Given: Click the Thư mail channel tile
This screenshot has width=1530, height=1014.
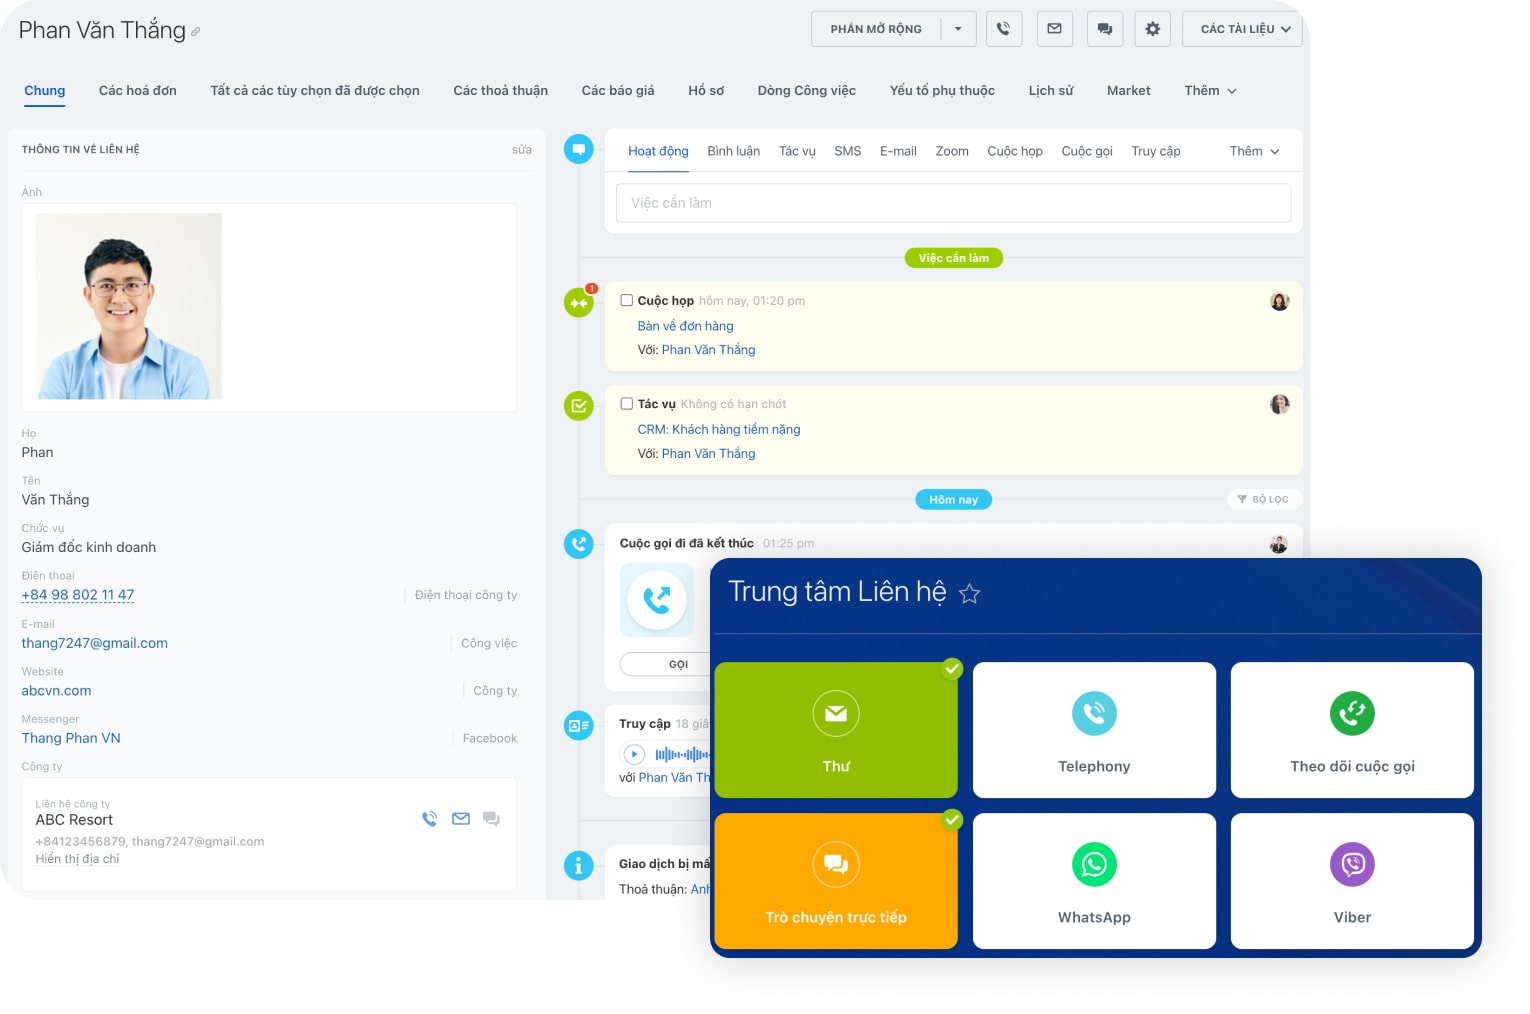Looking at the screenshot, I should tap(836, 730).
